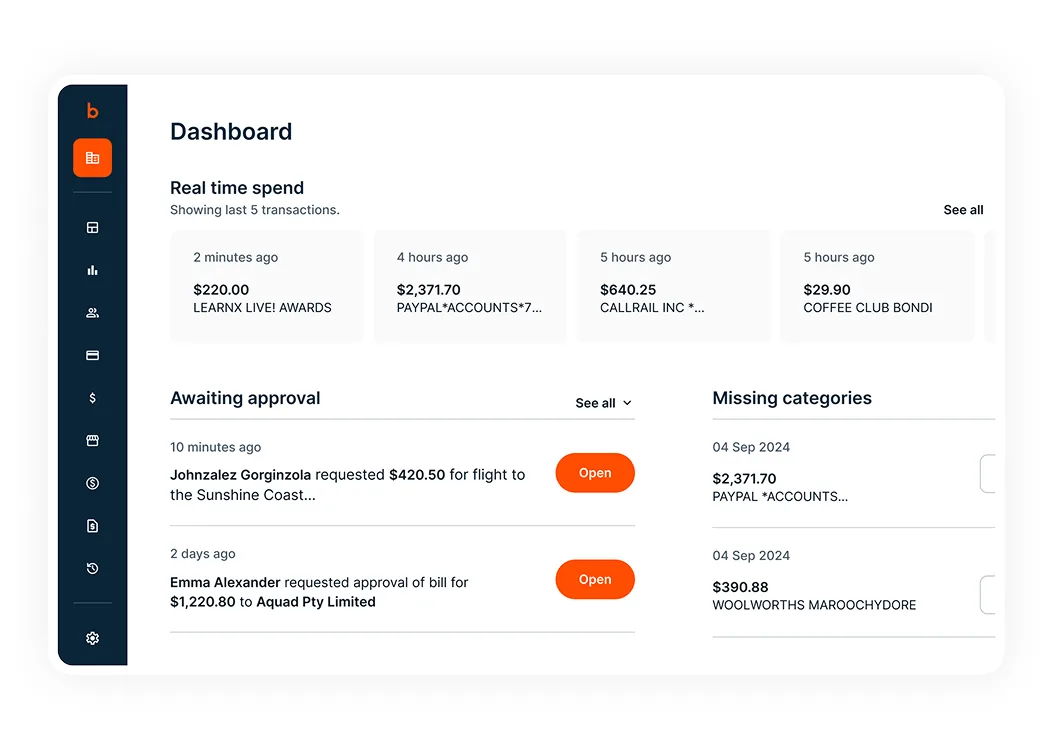Expand the Awaiting approval 'See all' dropdown

click(x=603, y=403)
